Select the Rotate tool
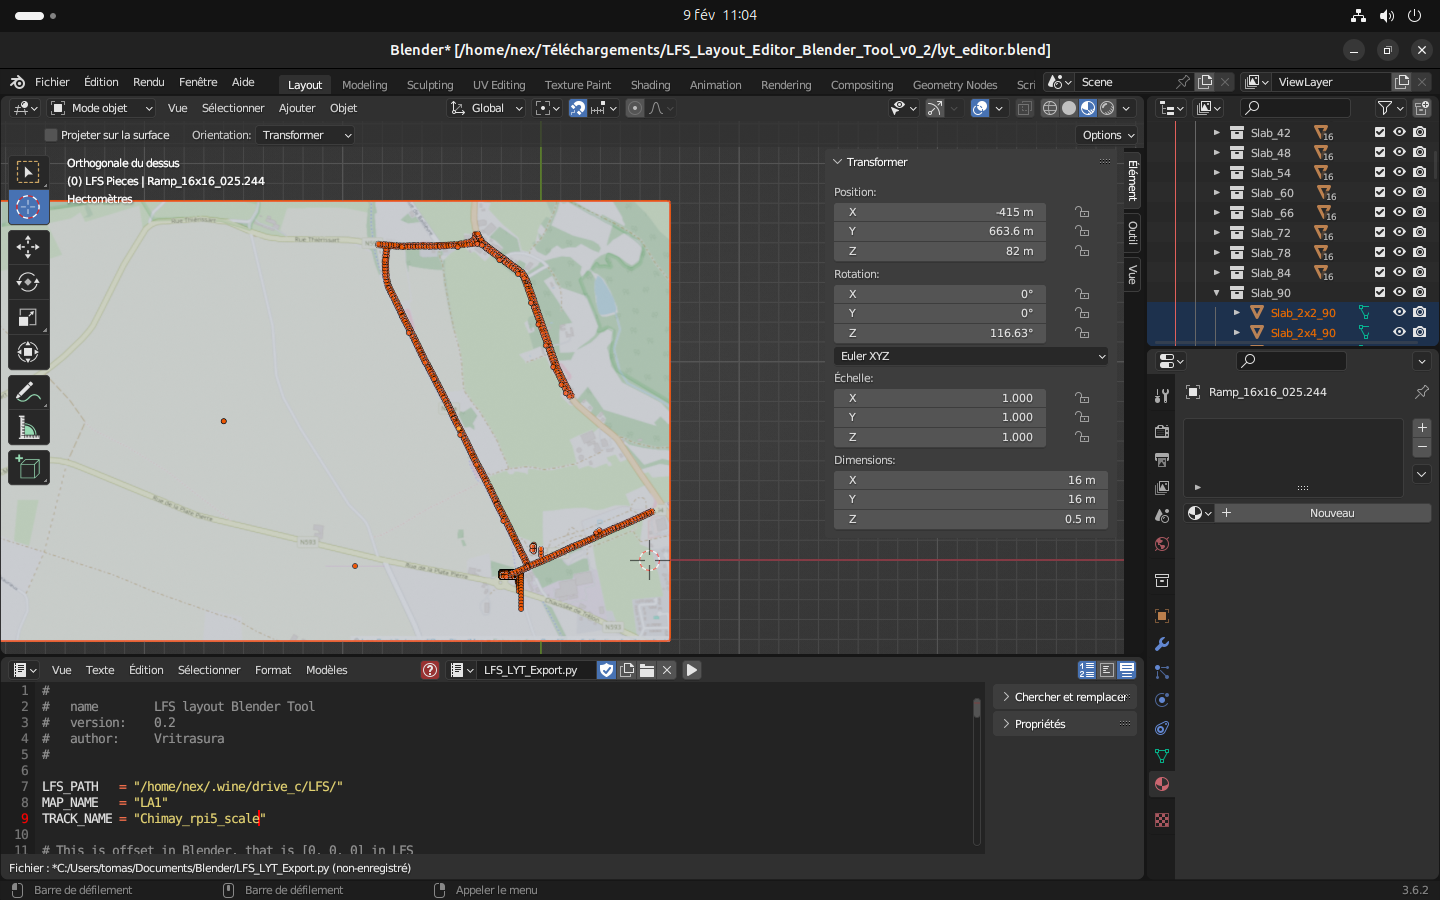The width and height of the screenshot is (1440, 900). 28,282
